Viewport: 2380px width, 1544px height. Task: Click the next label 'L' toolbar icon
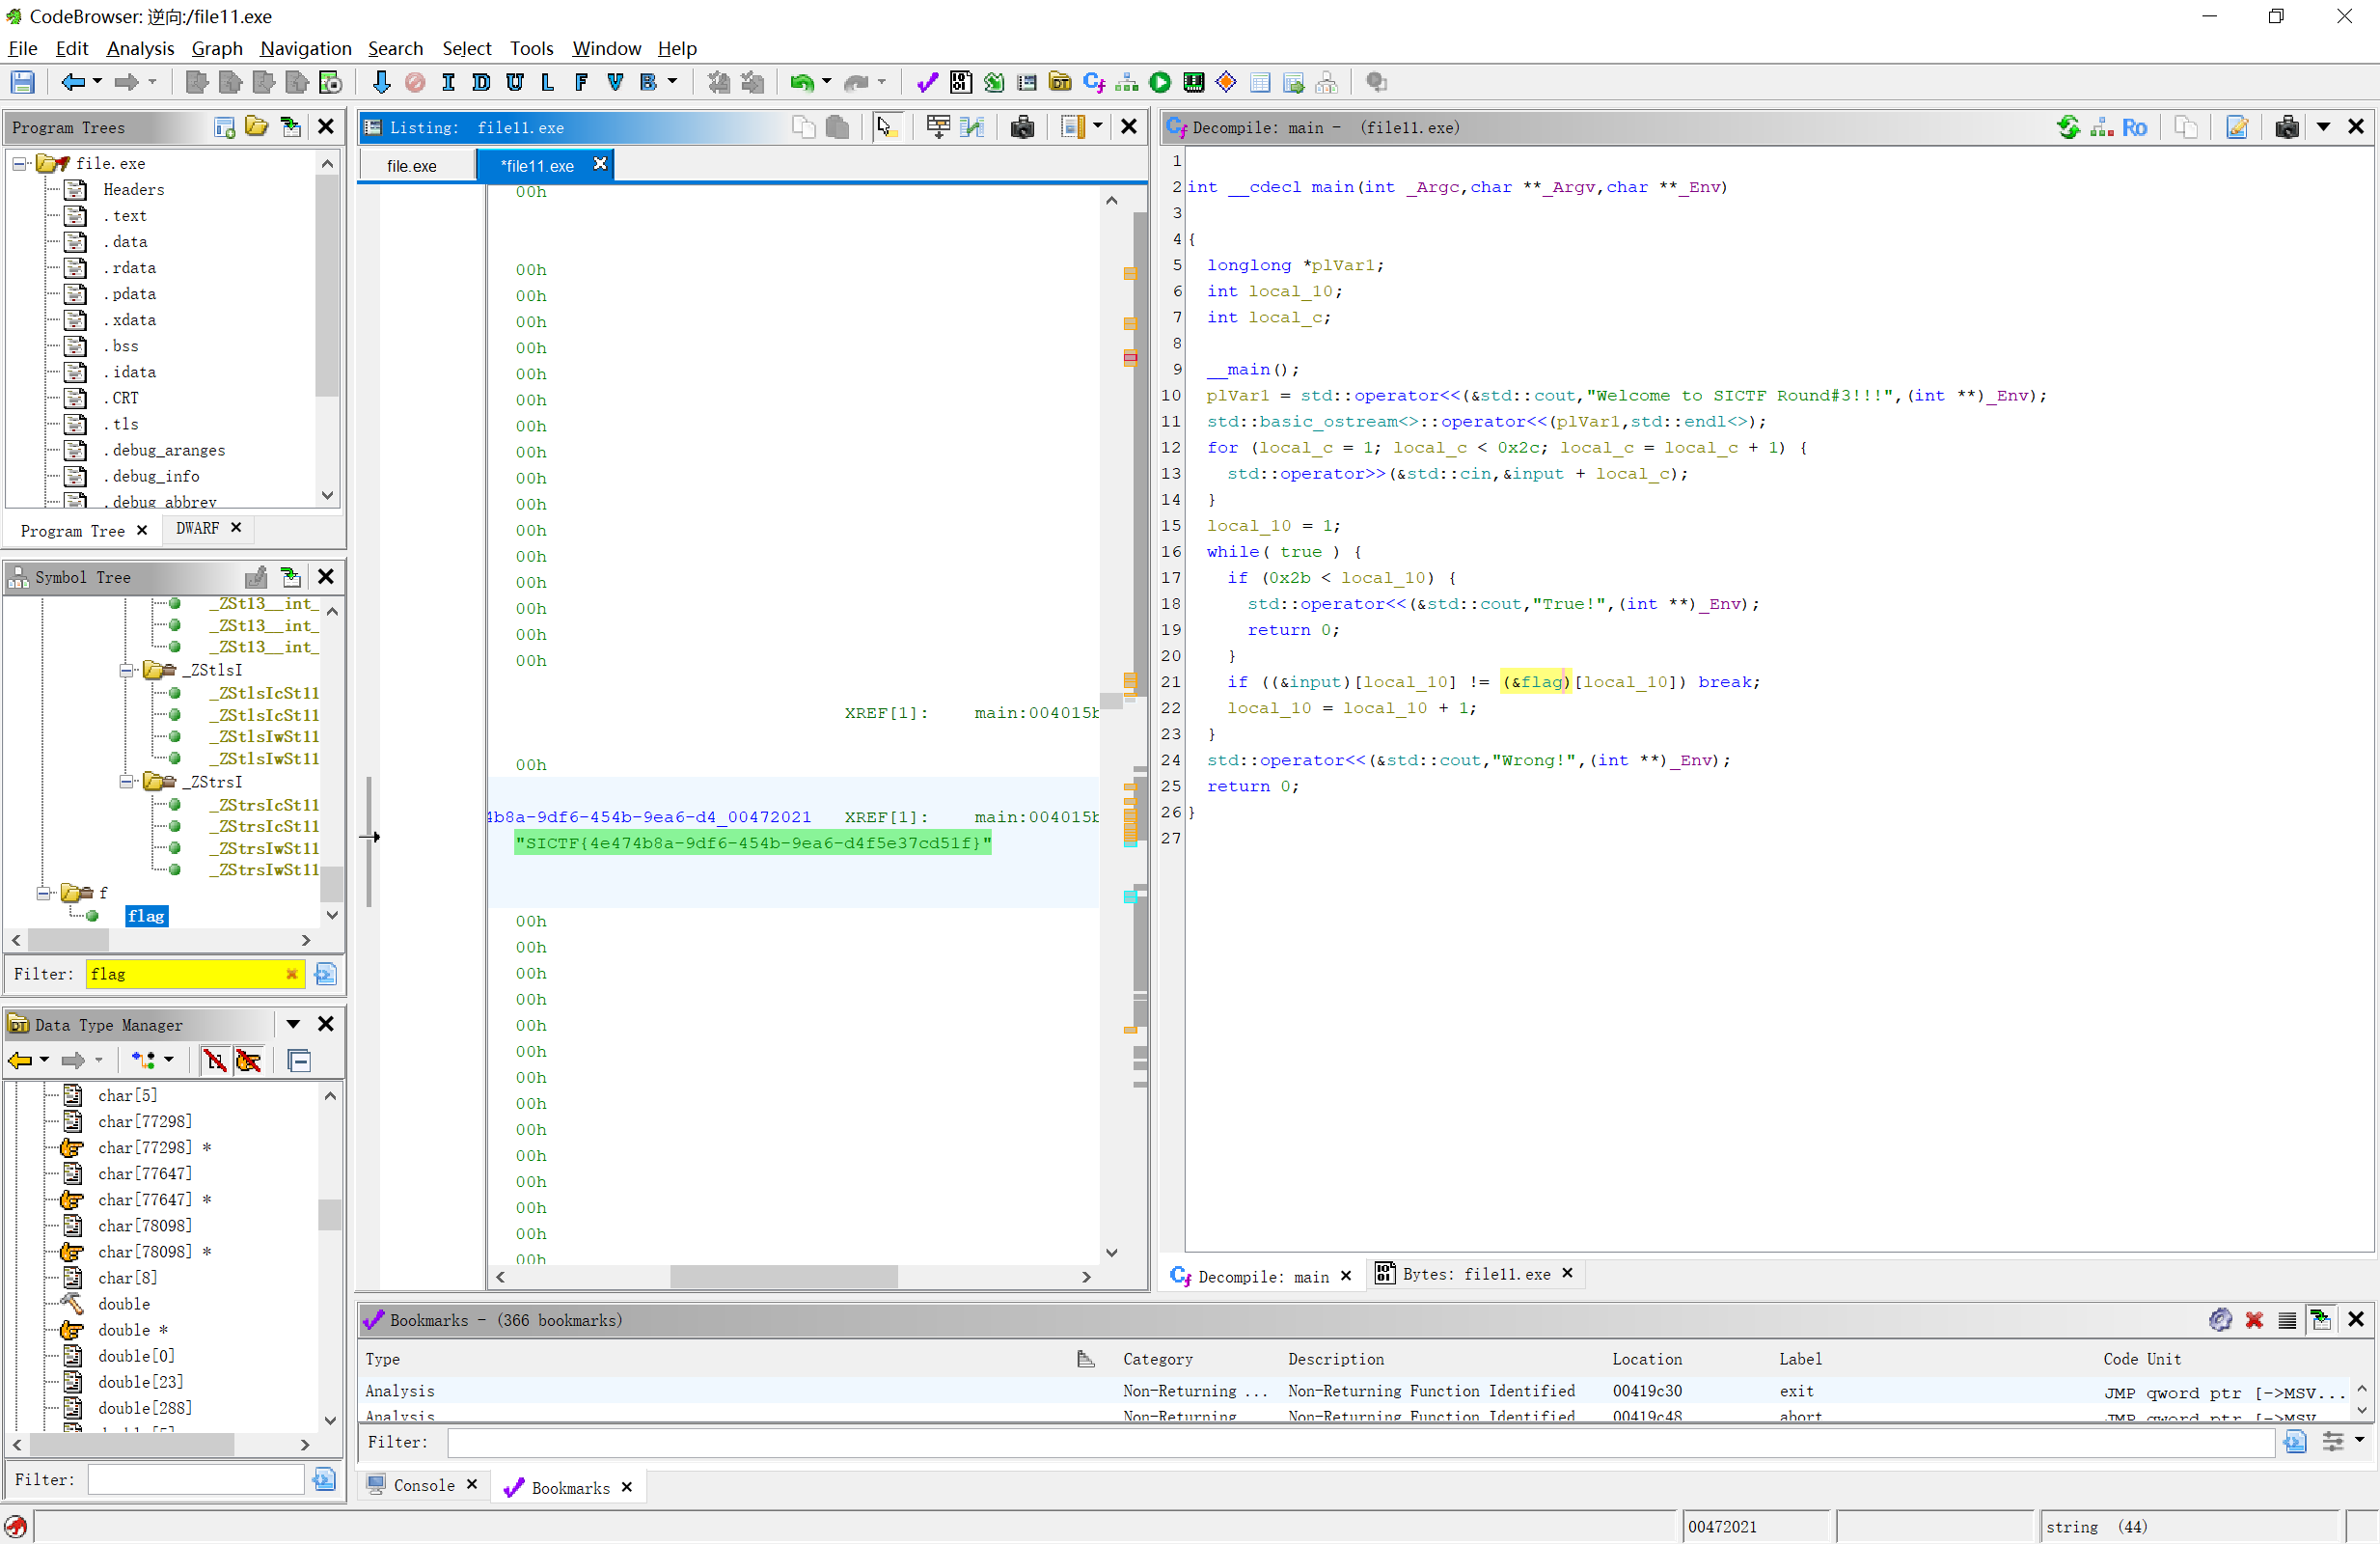pos(547,83)
